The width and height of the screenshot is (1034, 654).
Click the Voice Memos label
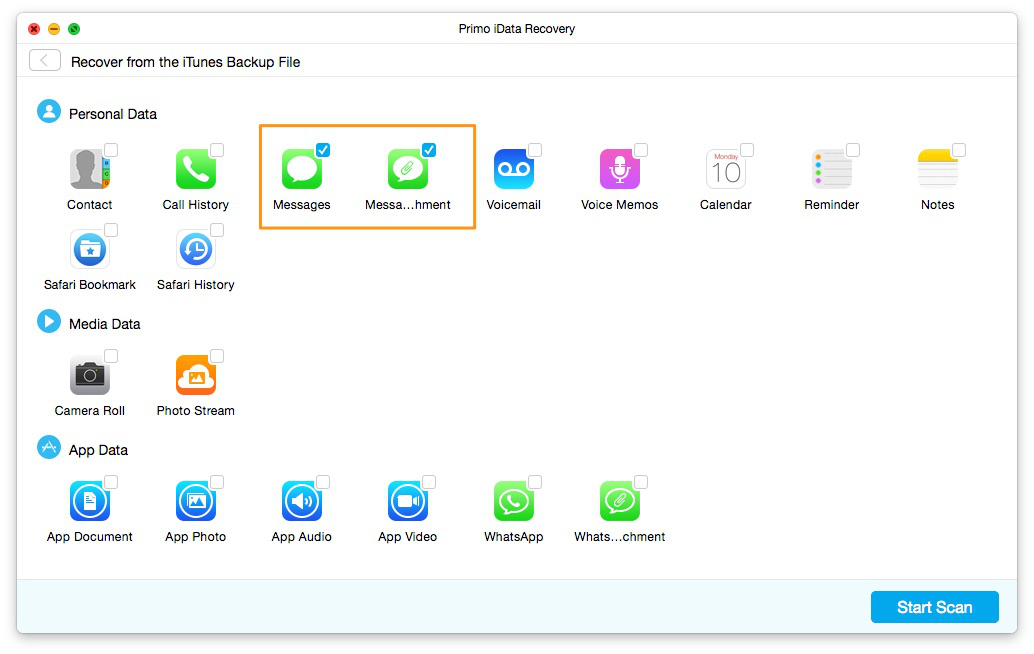[619, 204]
